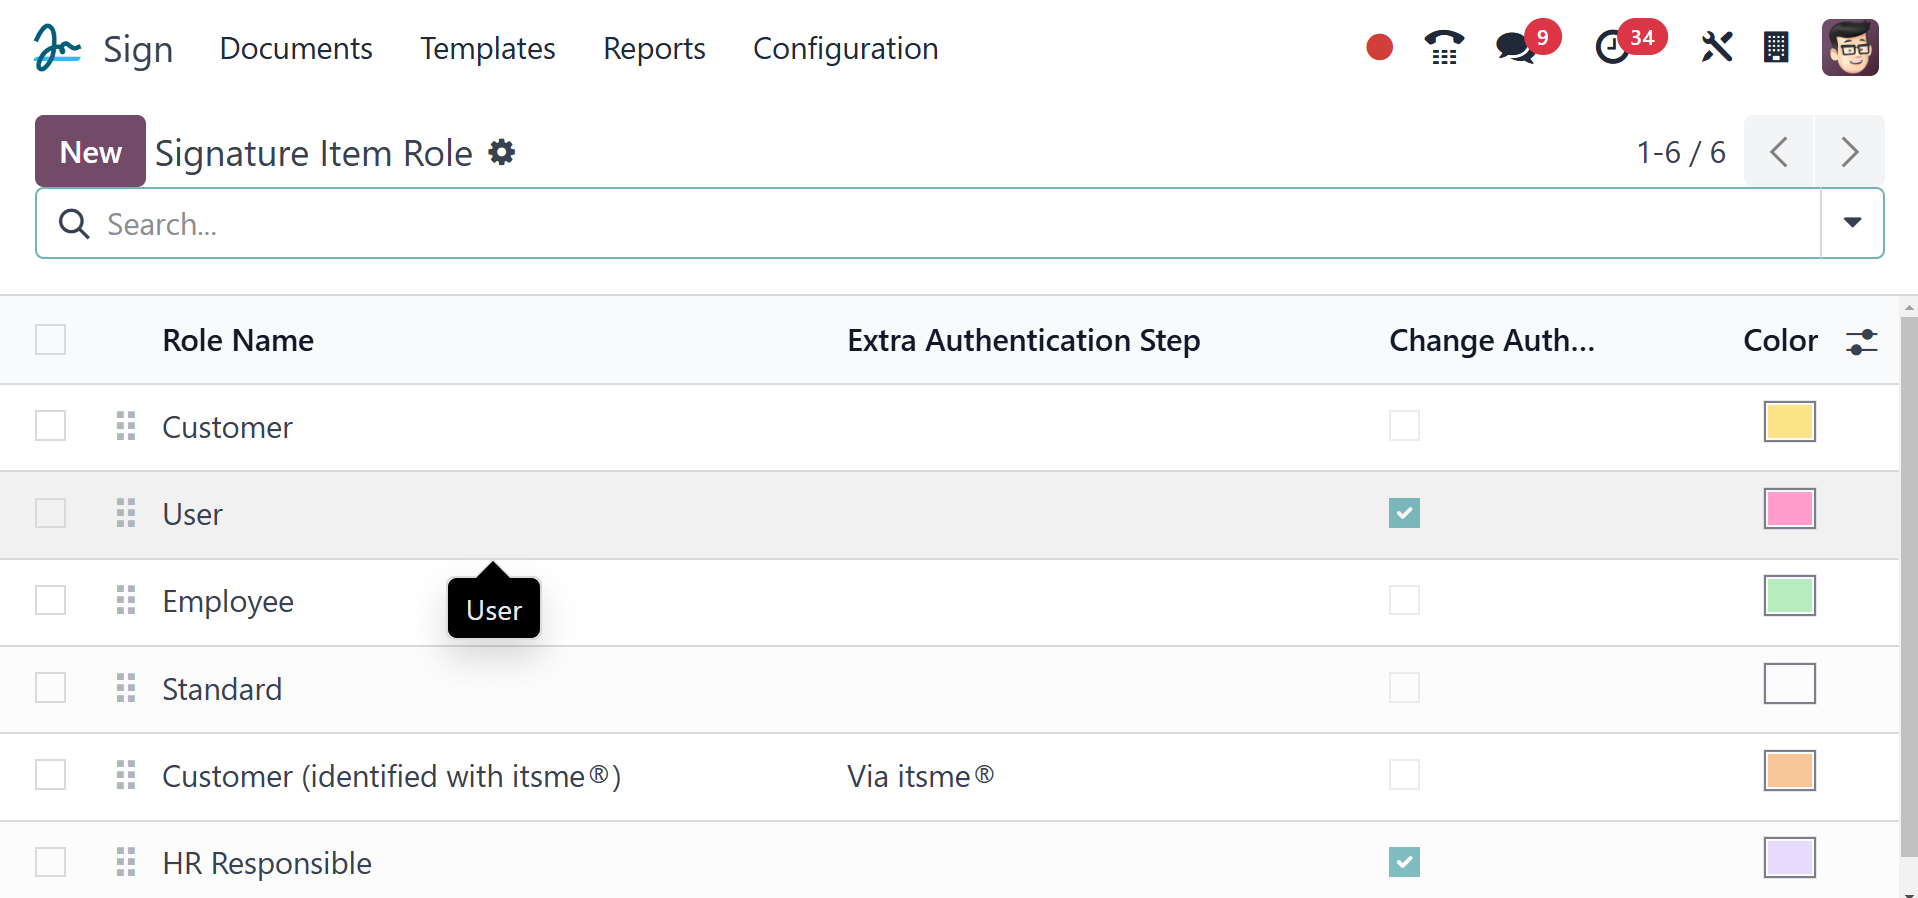Open the Configuration menu
This screenshot has height=898, width=1918.
(x=845, y=48)
